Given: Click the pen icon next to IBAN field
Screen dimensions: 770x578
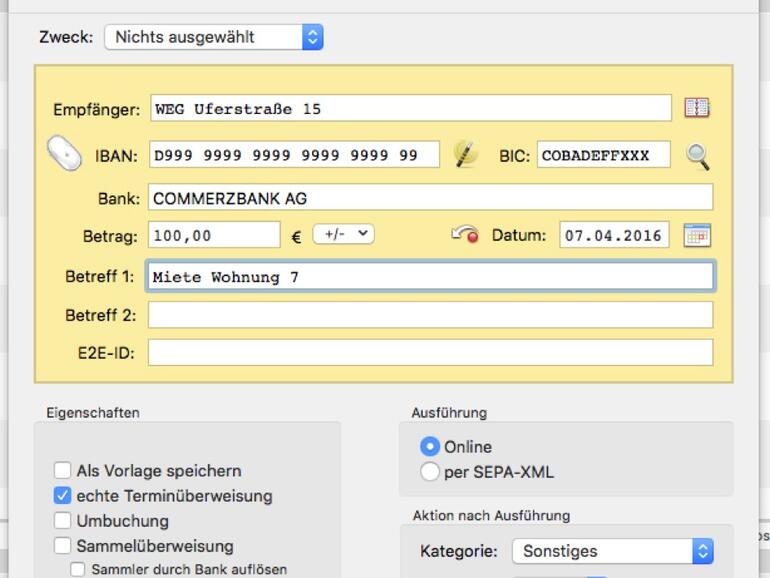Looking at the screenshot, I should pyautogui.click(x=465, y=154).
